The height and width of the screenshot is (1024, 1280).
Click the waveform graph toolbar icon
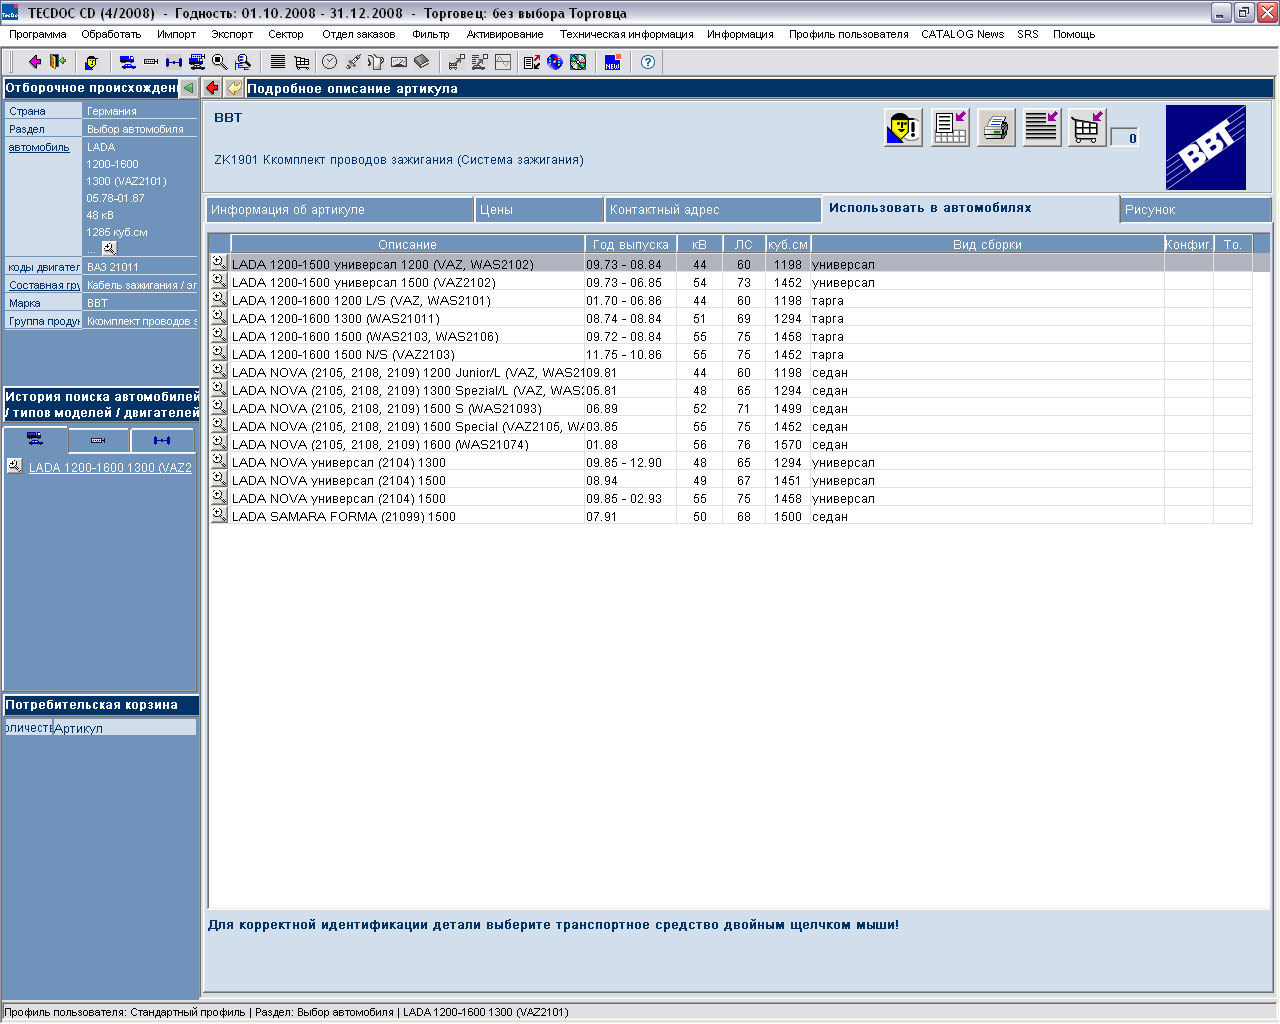coord(503,62)
